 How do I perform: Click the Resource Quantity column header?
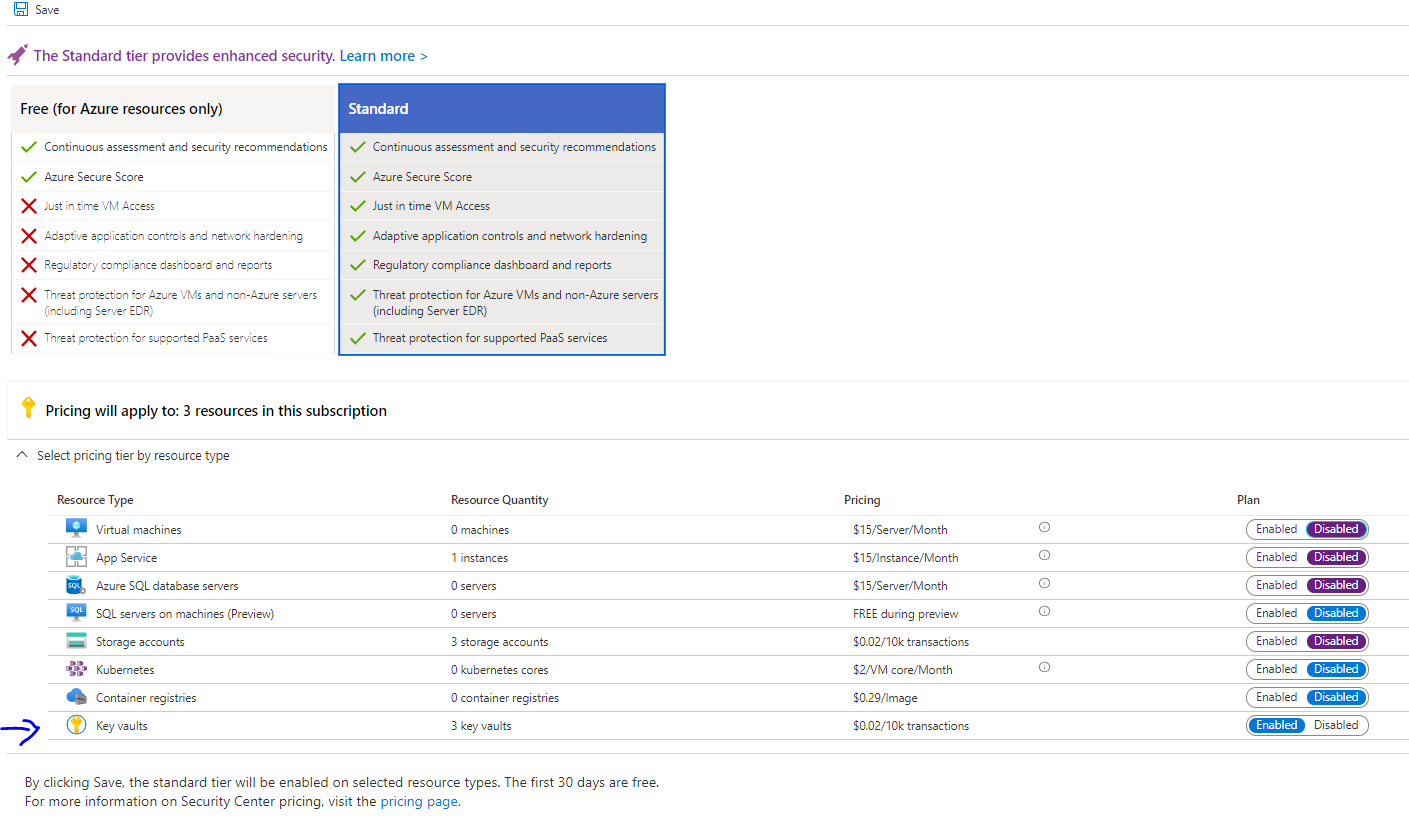(500, 500)
